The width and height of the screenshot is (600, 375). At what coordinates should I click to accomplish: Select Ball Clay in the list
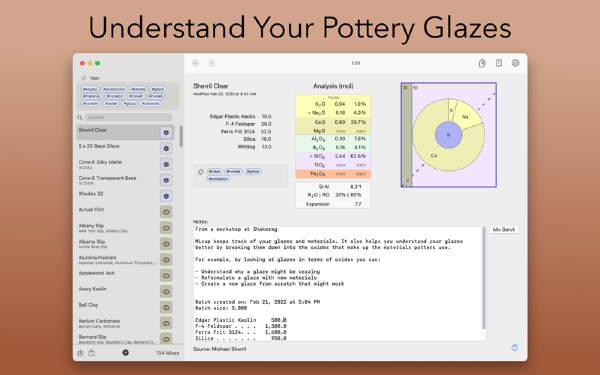125,307
